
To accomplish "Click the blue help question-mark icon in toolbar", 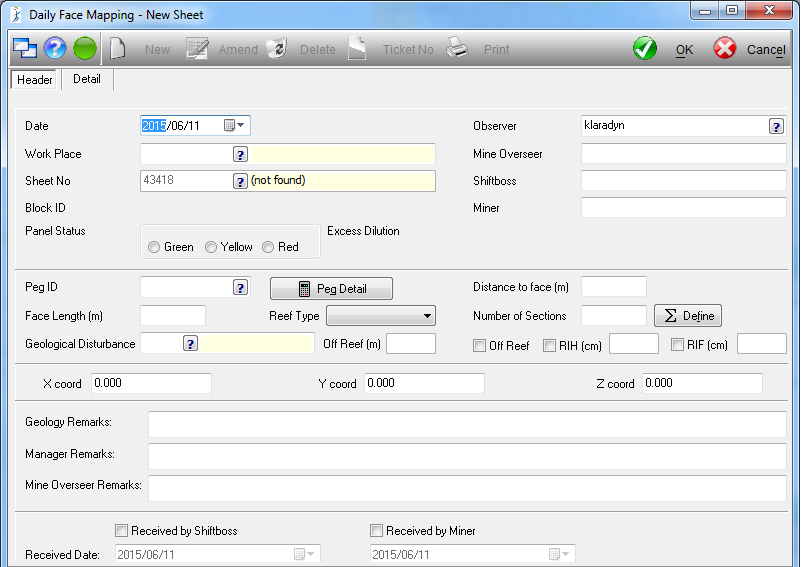I will coord(55,49).
